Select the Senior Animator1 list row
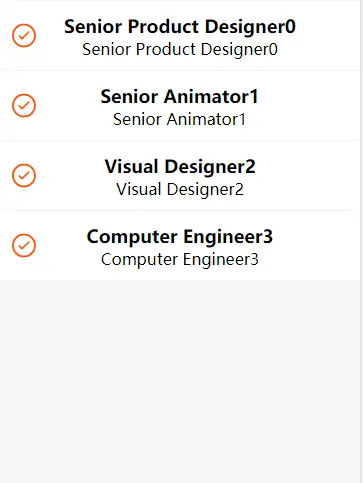 180,105
